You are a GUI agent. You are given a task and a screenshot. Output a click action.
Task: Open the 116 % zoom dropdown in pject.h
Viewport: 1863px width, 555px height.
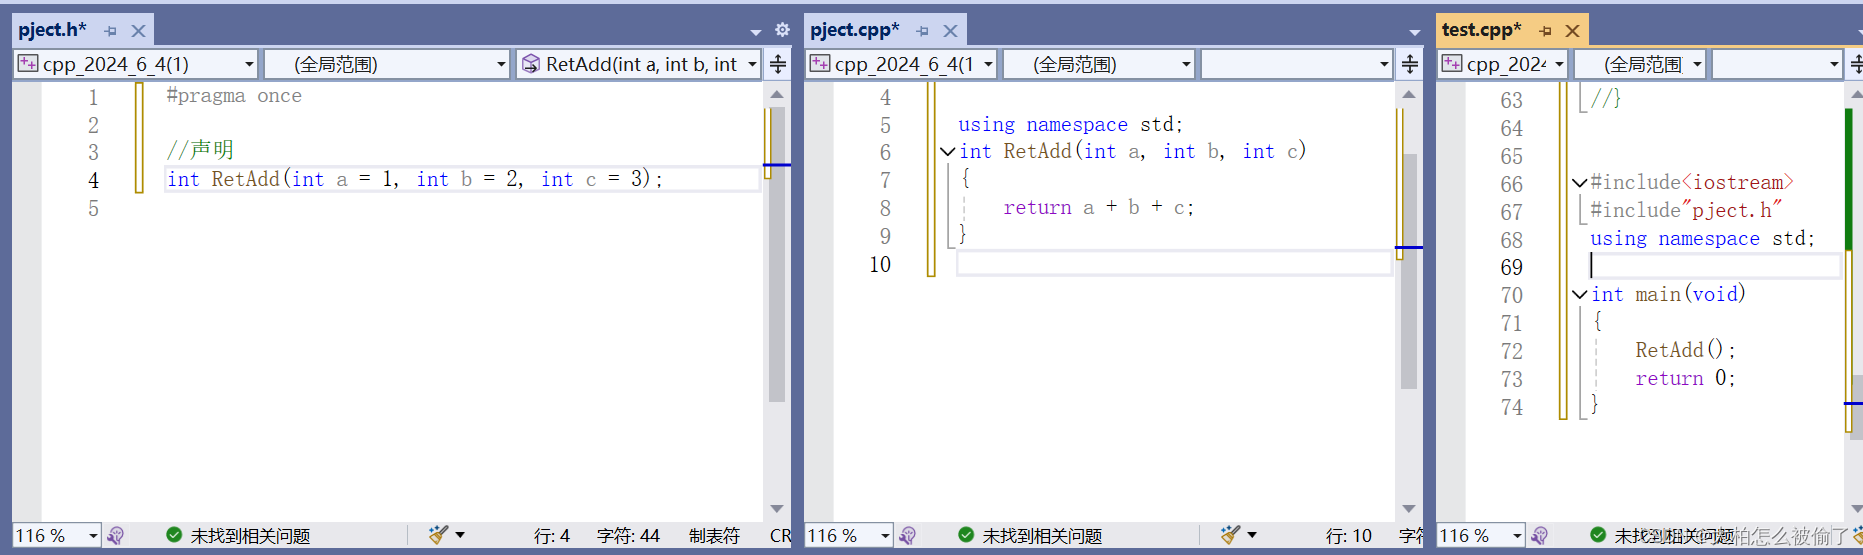(x=57, y=536)
